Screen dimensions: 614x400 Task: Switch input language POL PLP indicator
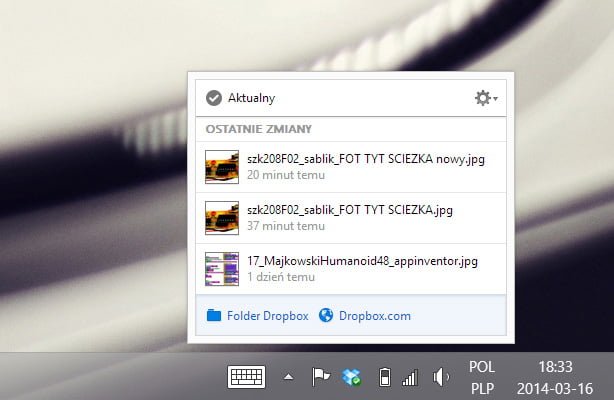pos(482,378)
